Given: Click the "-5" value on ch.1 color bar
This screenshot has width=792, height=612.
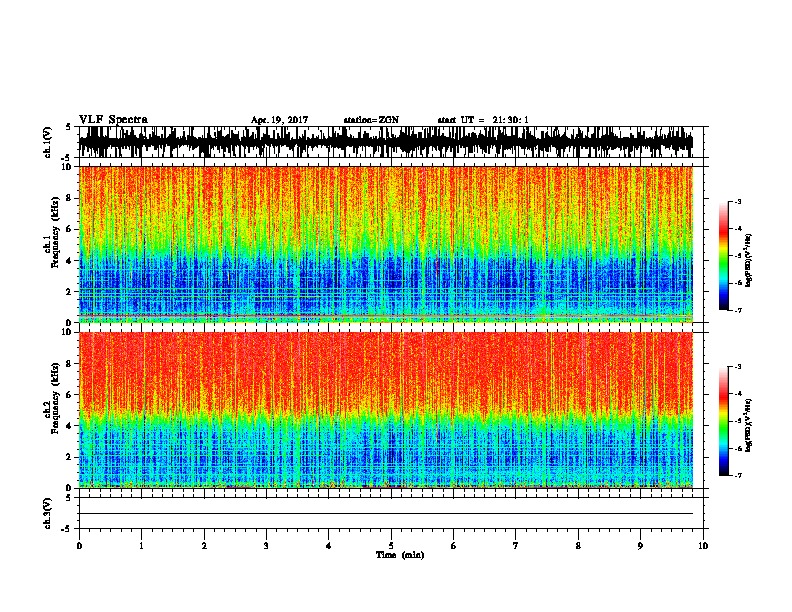Looking at the screenshot, I should pos(737,256).
